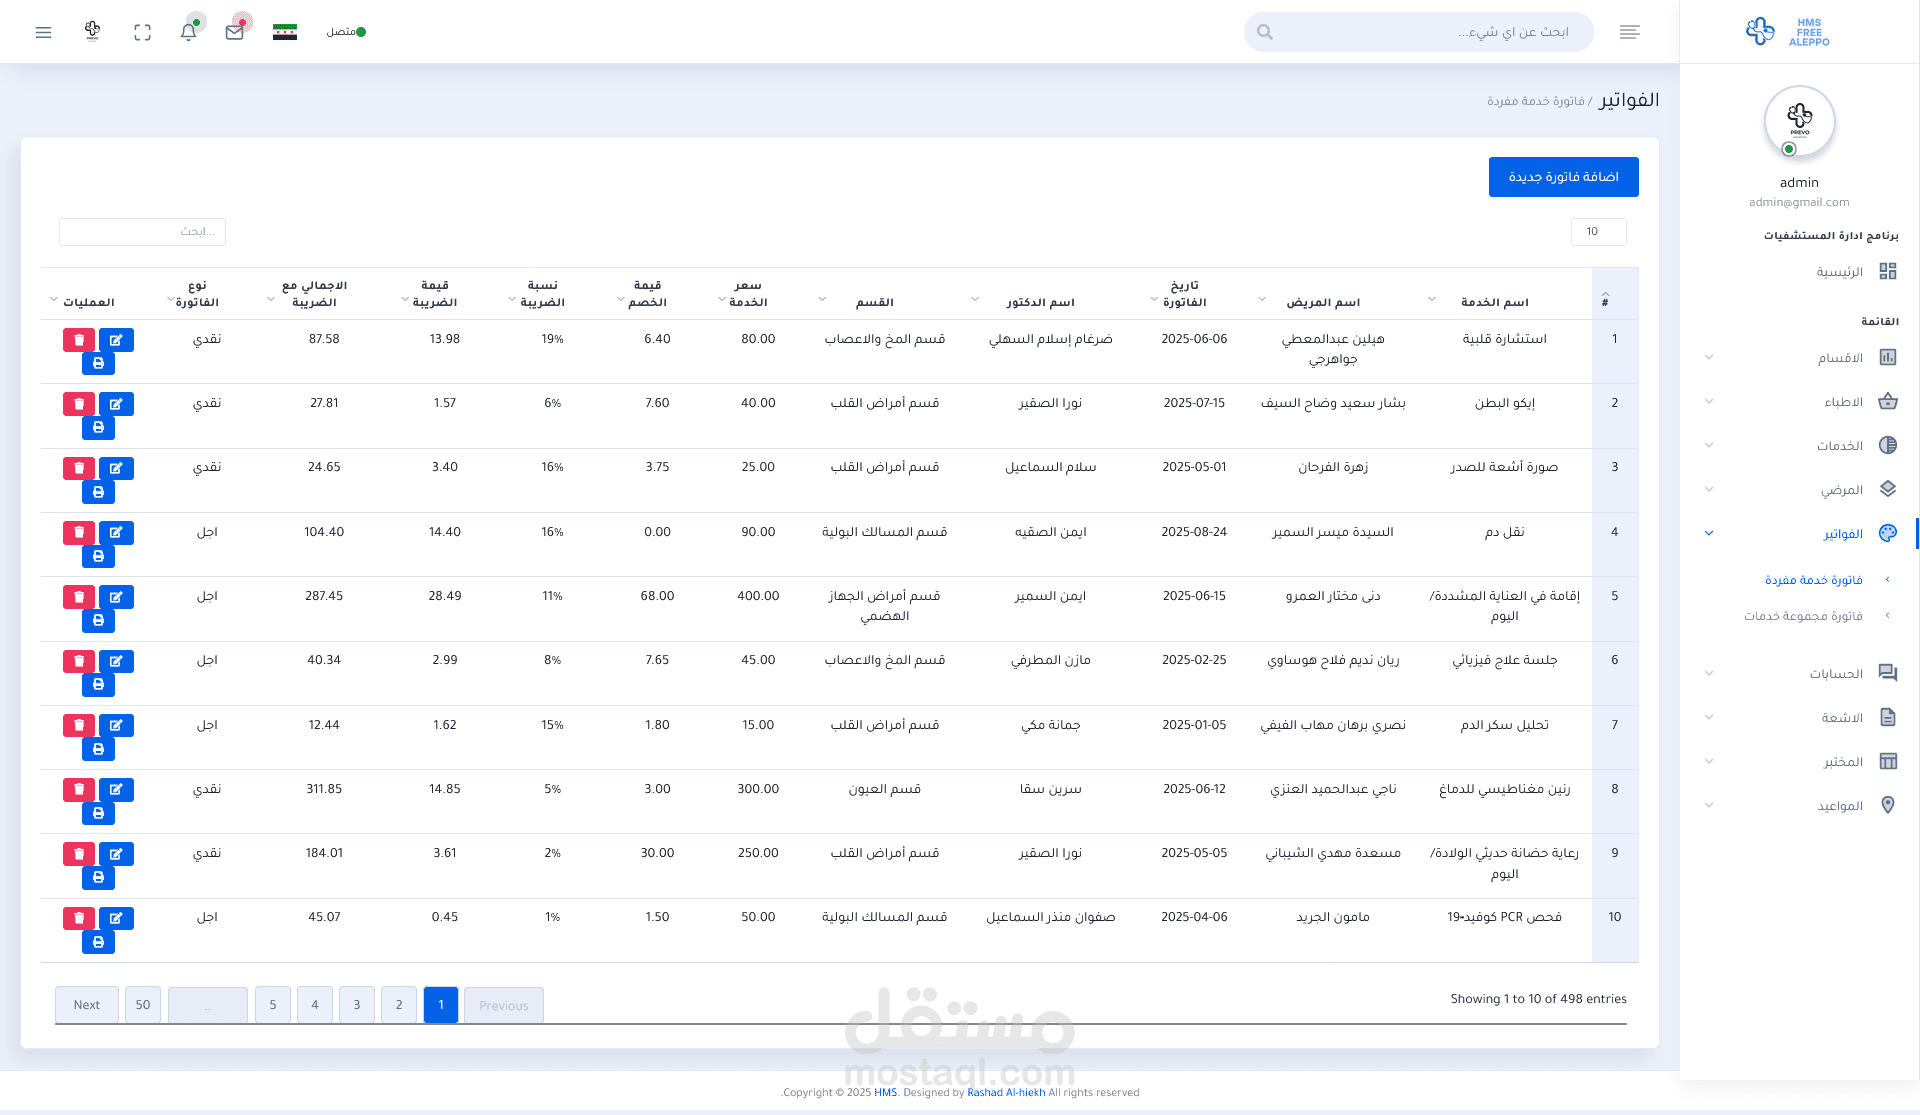This screenshot has width=1920, height=1115.
Task: Expand the الحسابات sidebar menu
Action: tap(1836, 673)
